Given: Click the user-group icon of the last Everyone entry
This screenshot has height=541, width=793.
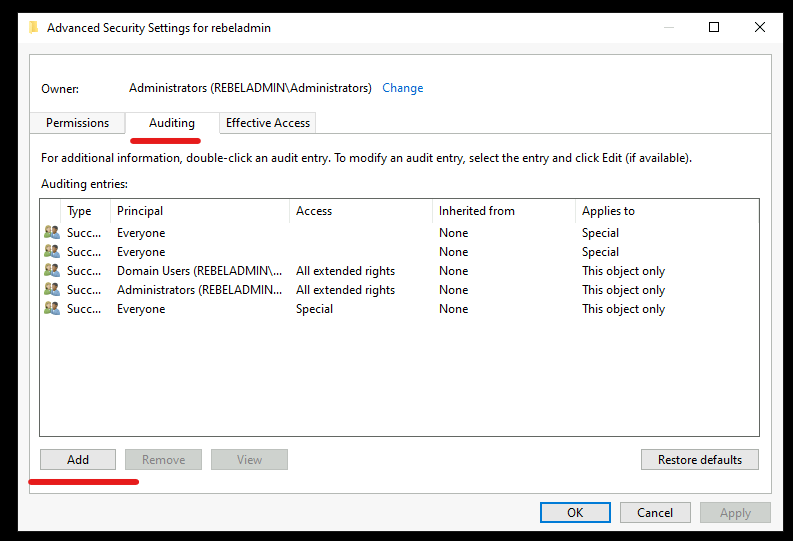Looking at the screenshot, I should point(52,308).
